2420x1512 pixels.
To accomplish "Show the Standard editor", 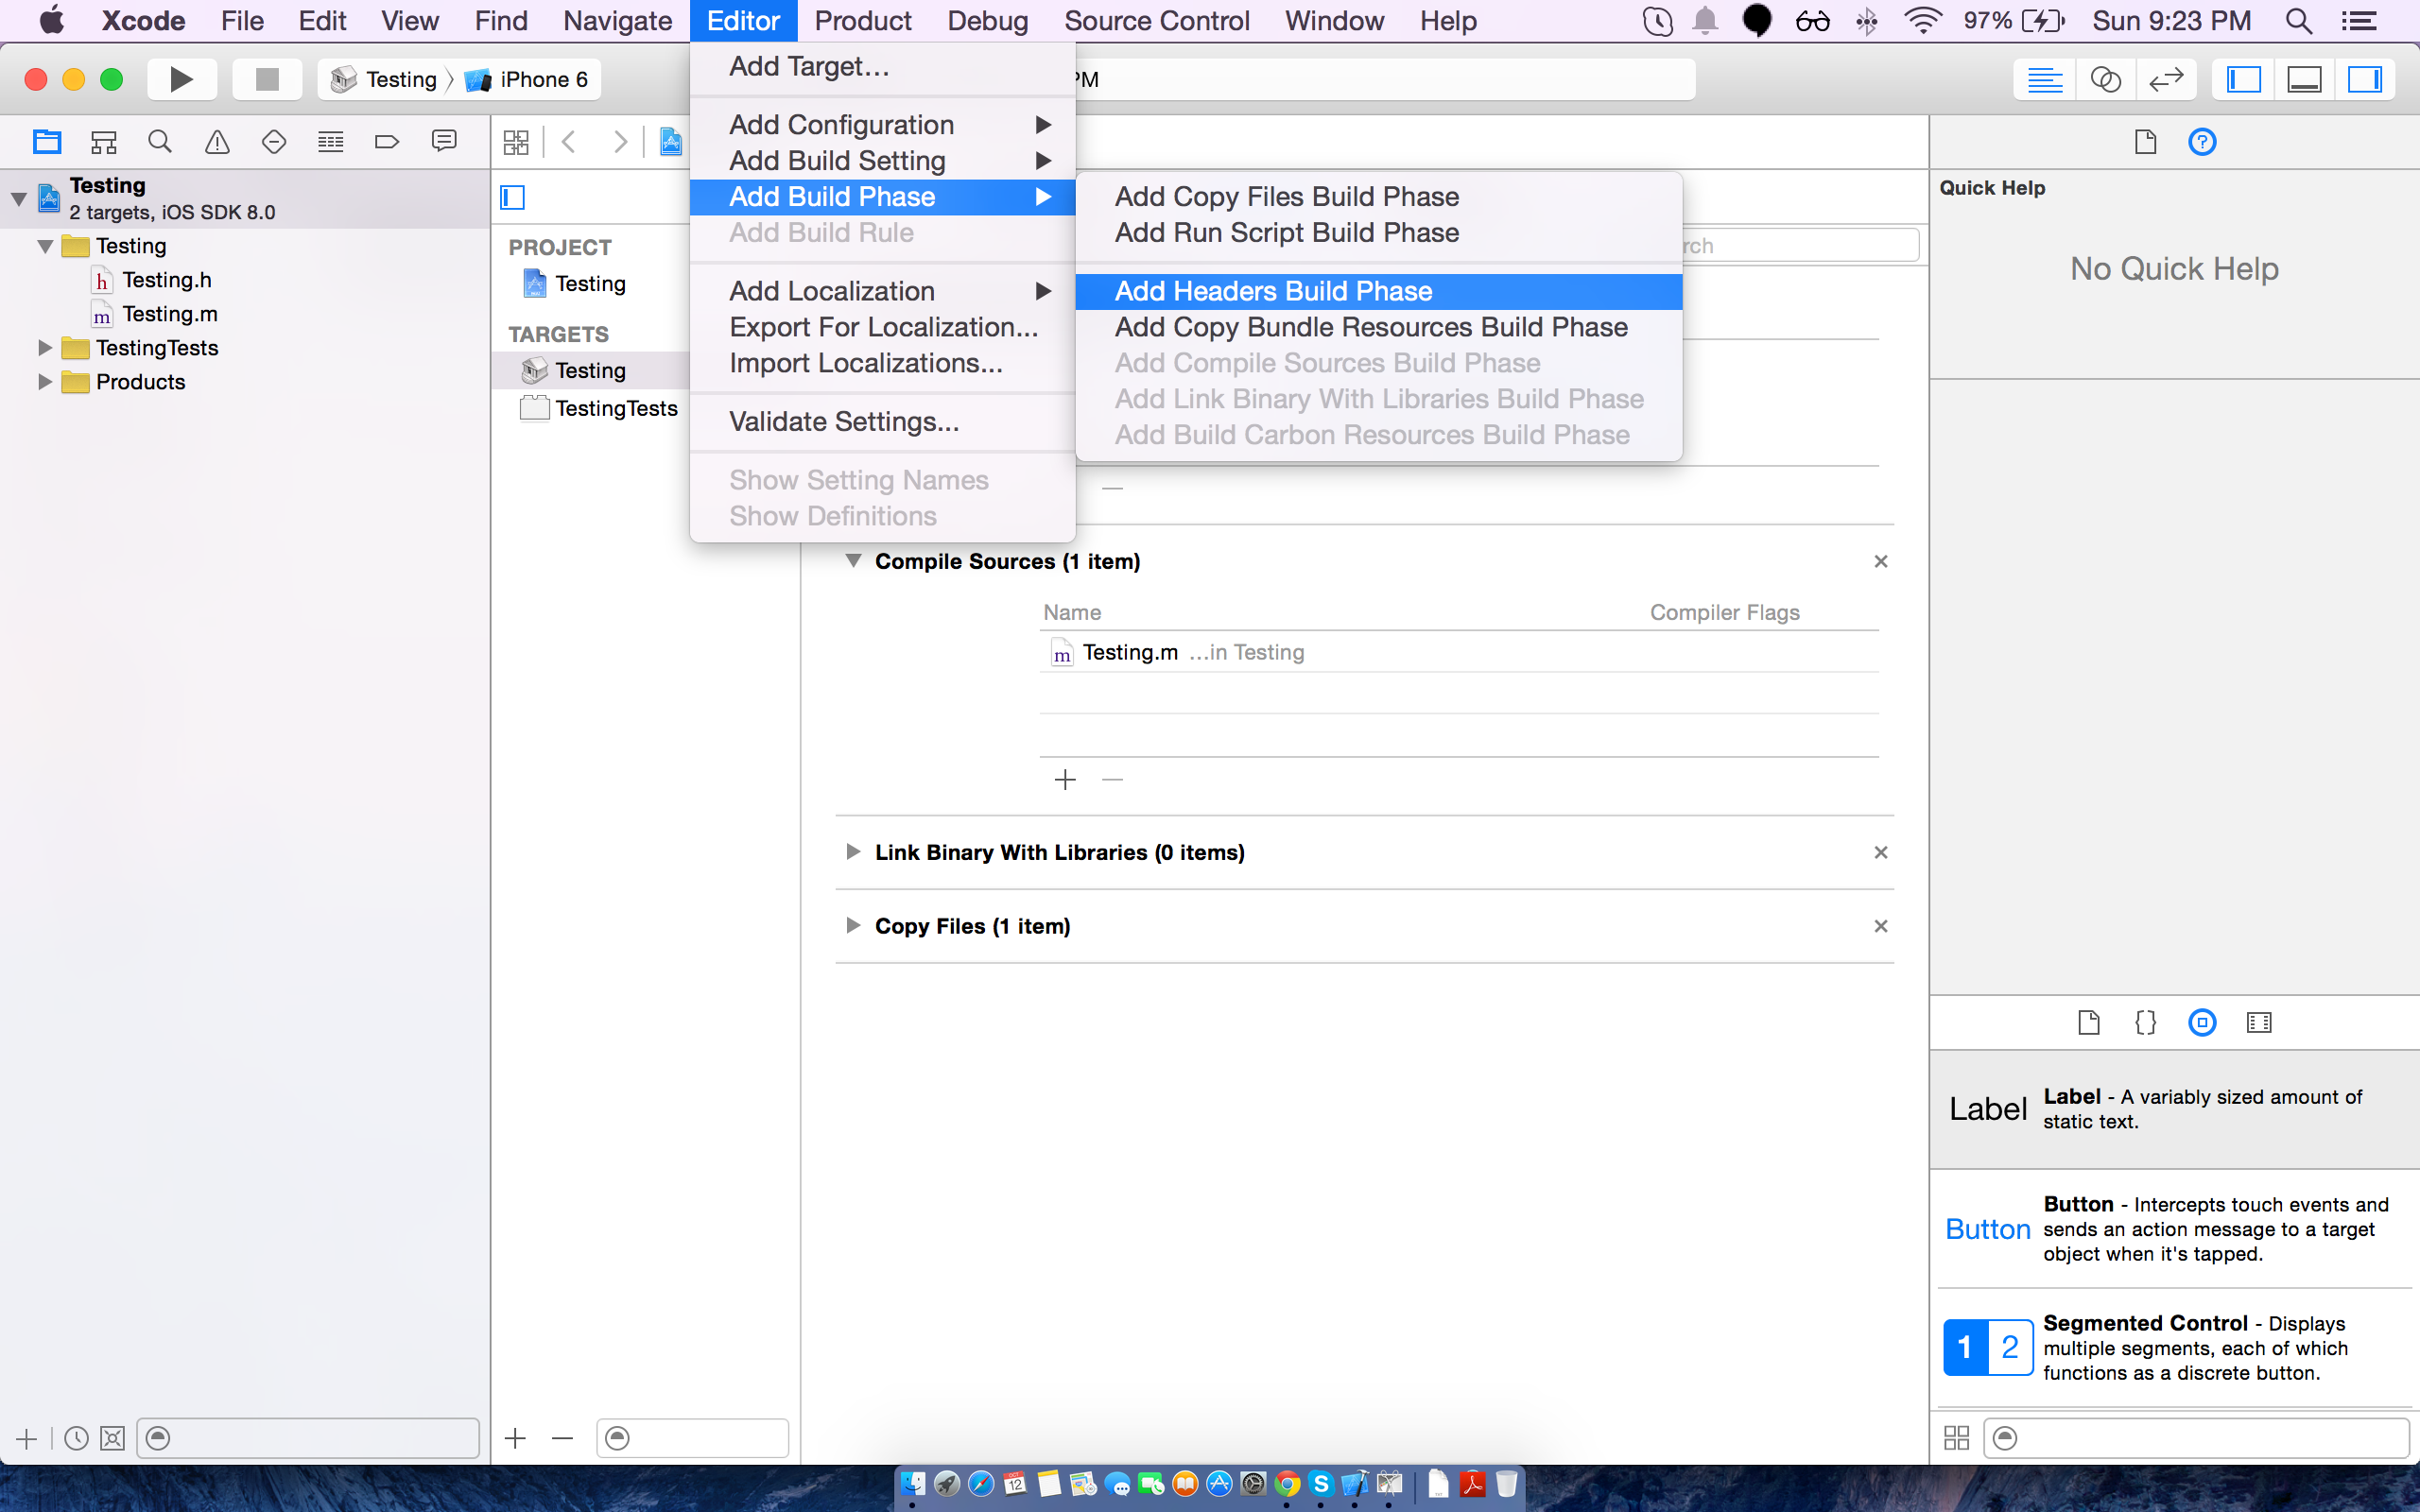I will click(x=2044, y=79).
